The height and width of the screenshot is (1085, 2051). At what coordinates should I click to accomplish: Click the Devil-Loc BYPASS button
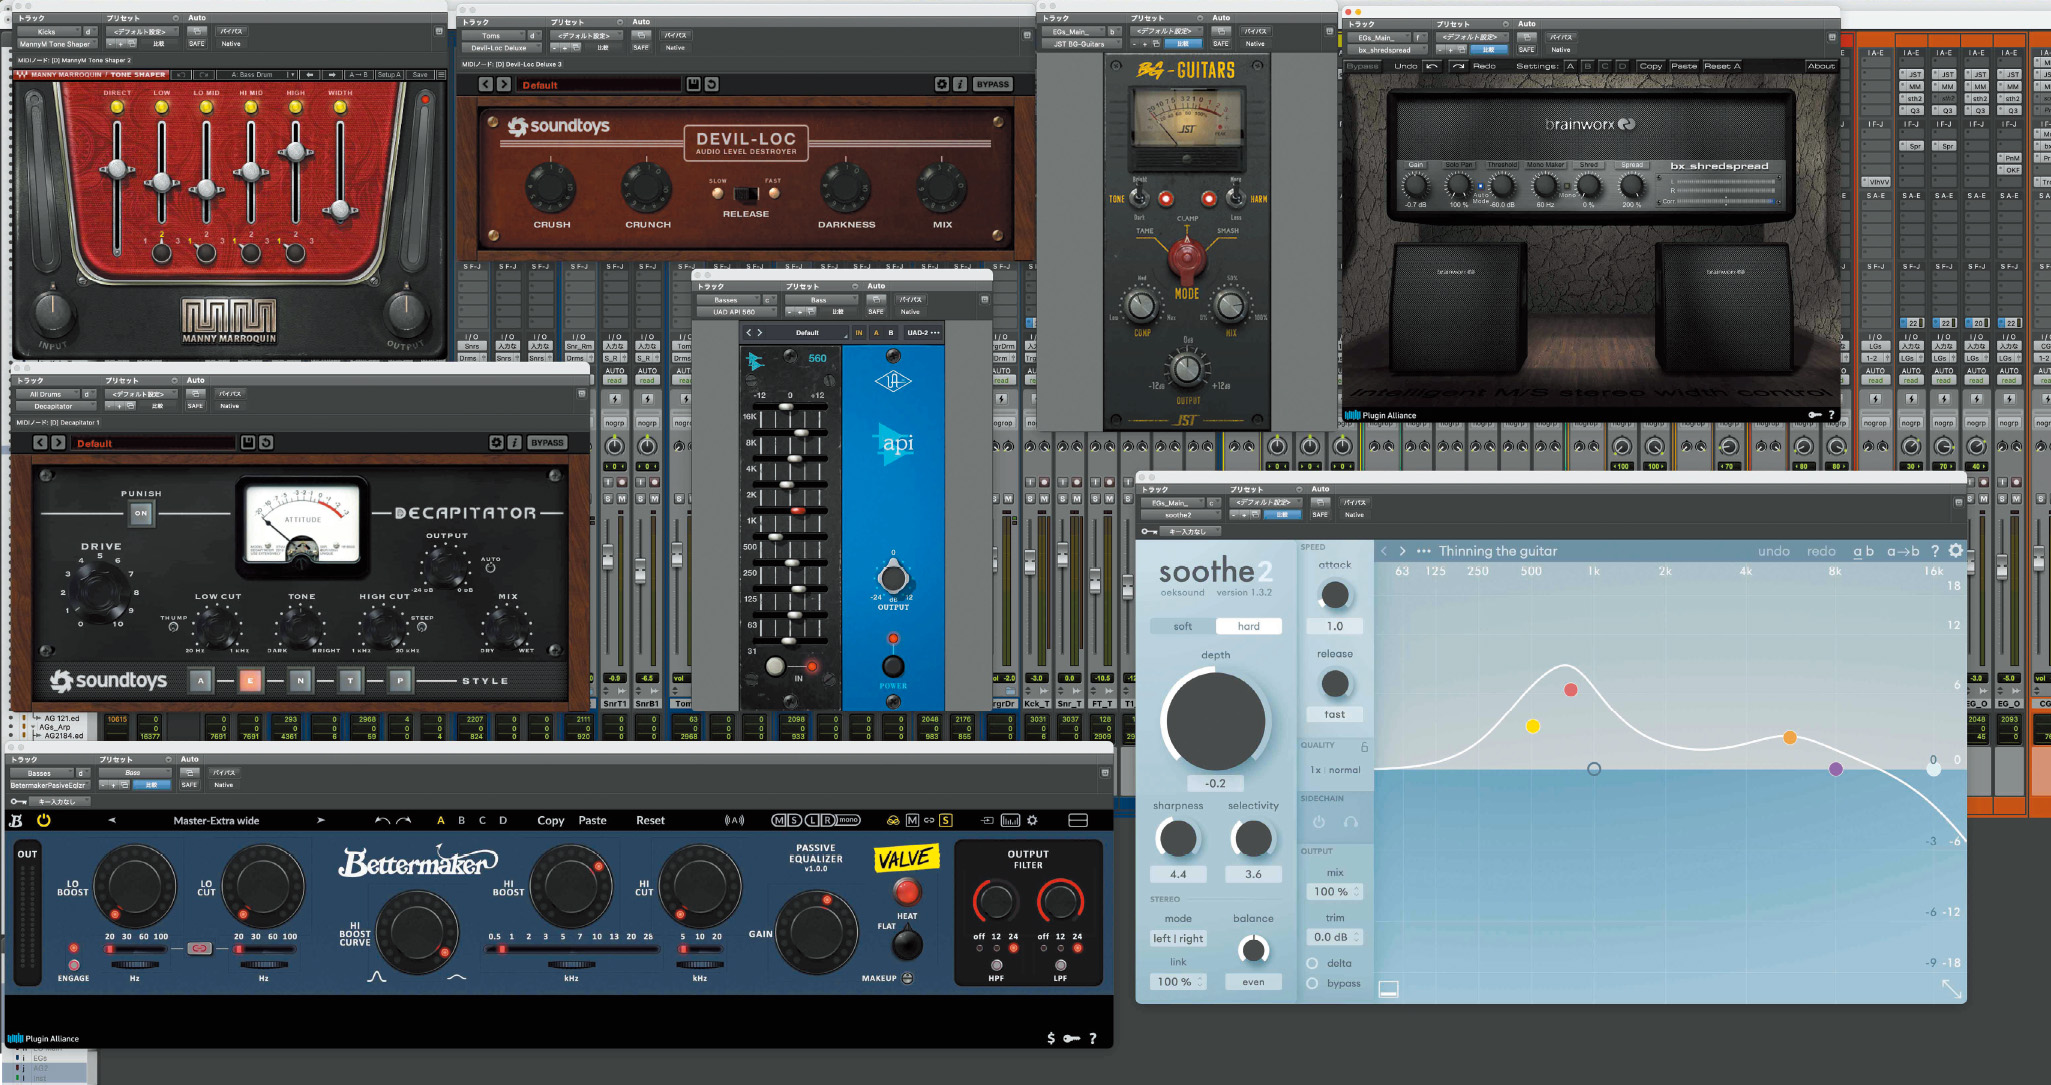pos(992,84)
